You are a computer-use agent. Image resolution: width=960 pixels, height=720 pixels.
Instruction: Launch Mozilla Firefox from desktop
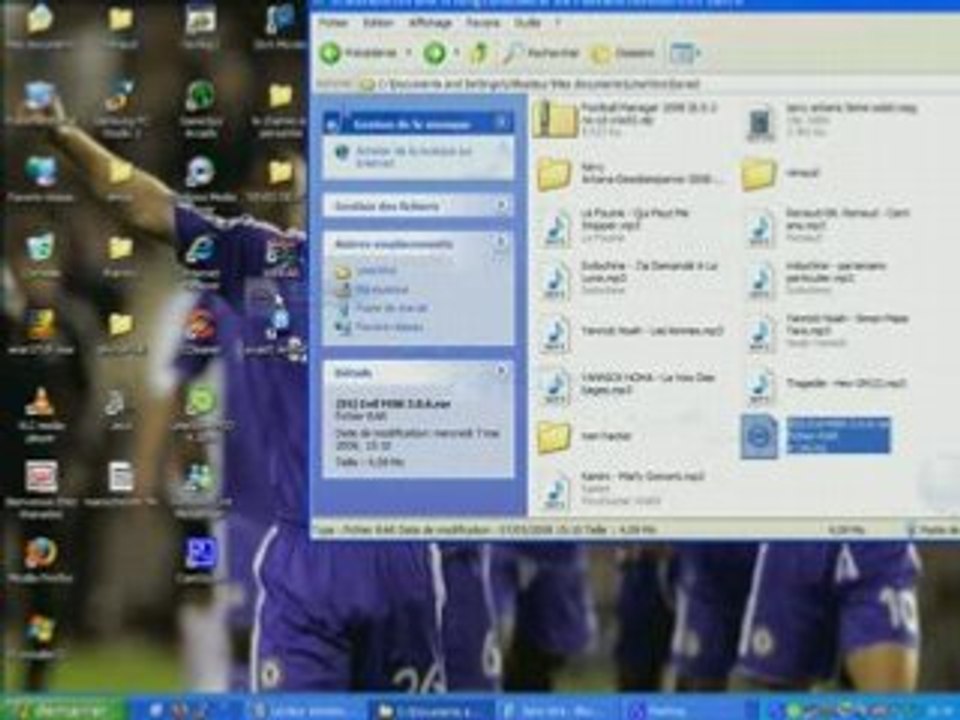pos(40,560)
